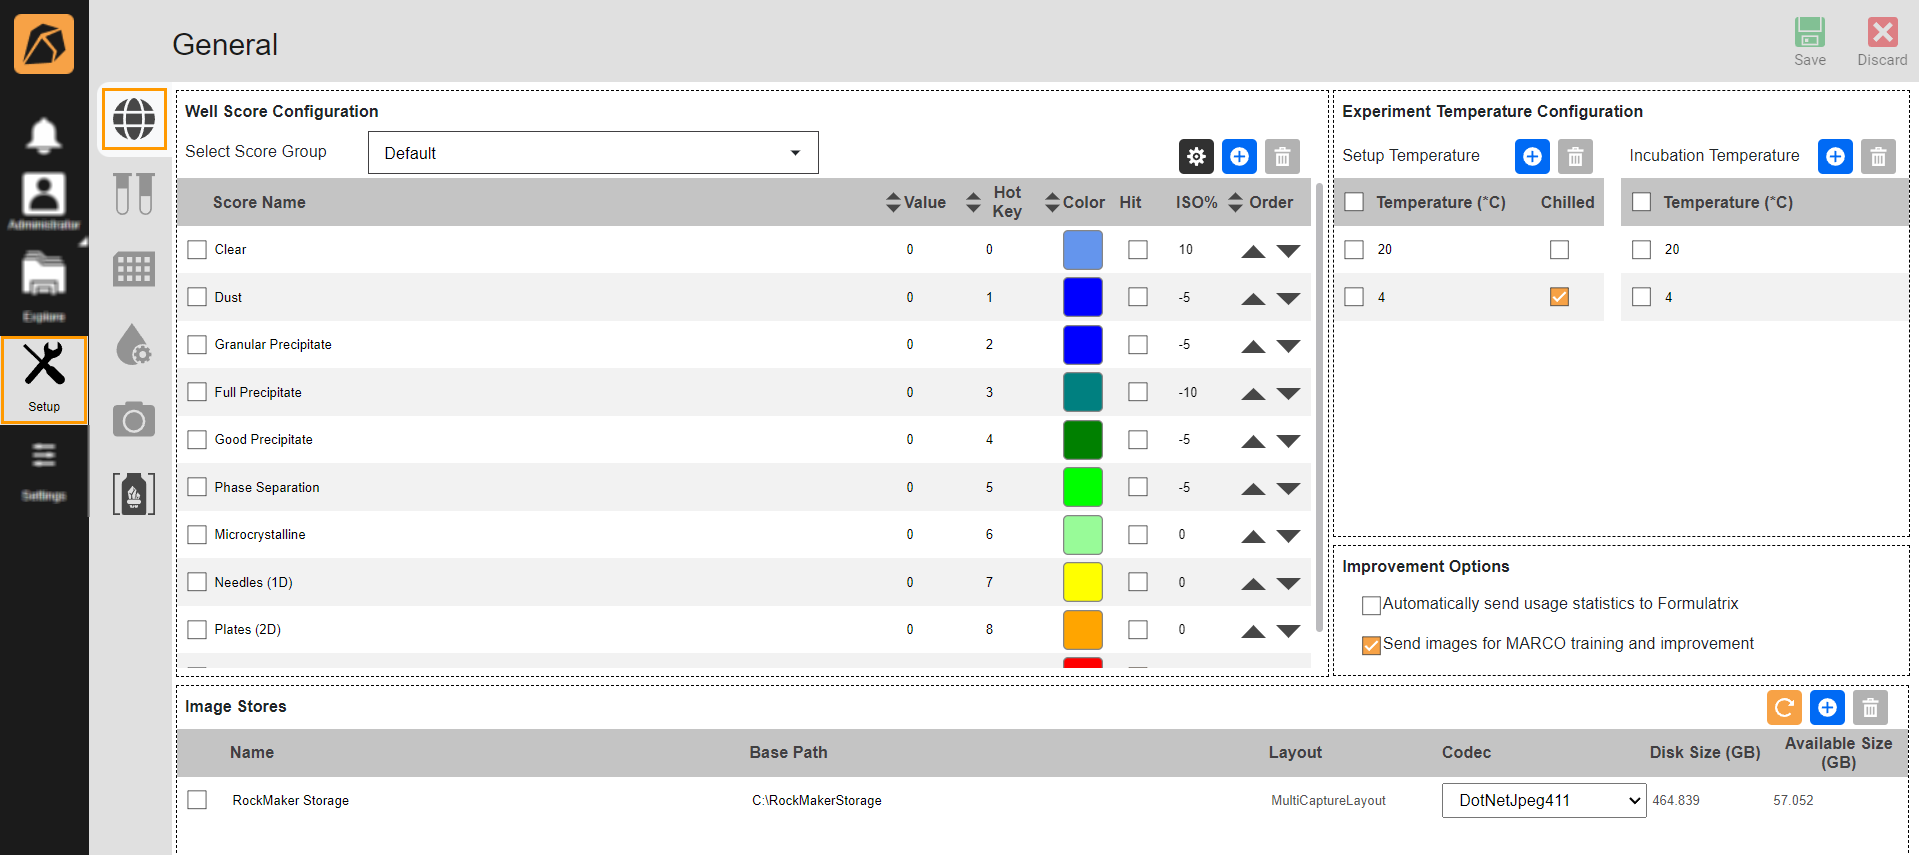Screen dimensions: 1919x855
Task: Enable automatic usage statistics to Formulatrix
Action: click(x=1371, y=605)
